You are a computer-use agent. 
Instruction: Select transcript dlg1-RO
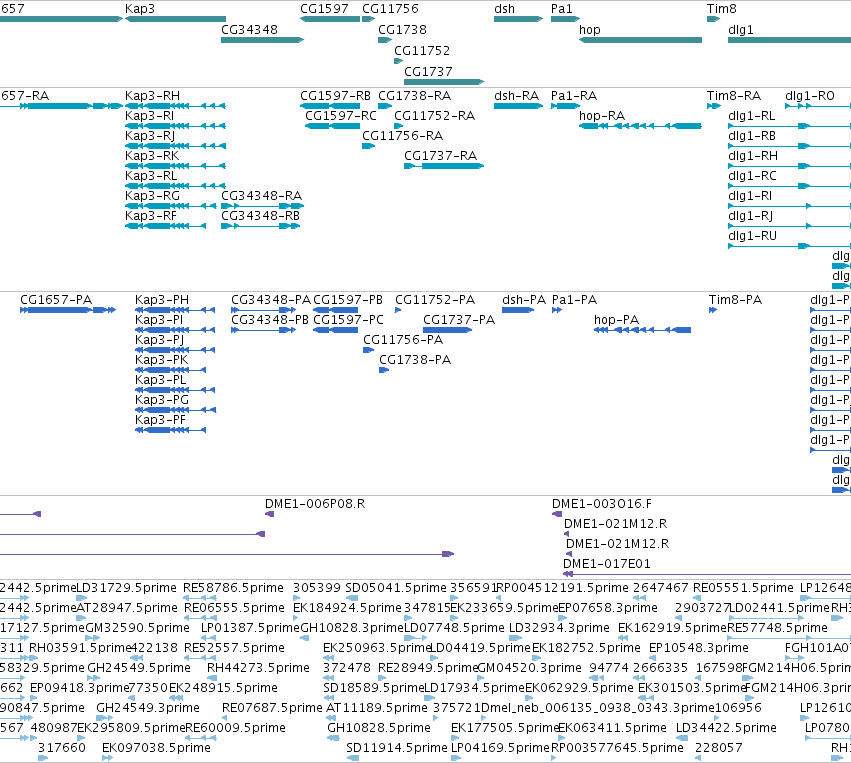818,106
